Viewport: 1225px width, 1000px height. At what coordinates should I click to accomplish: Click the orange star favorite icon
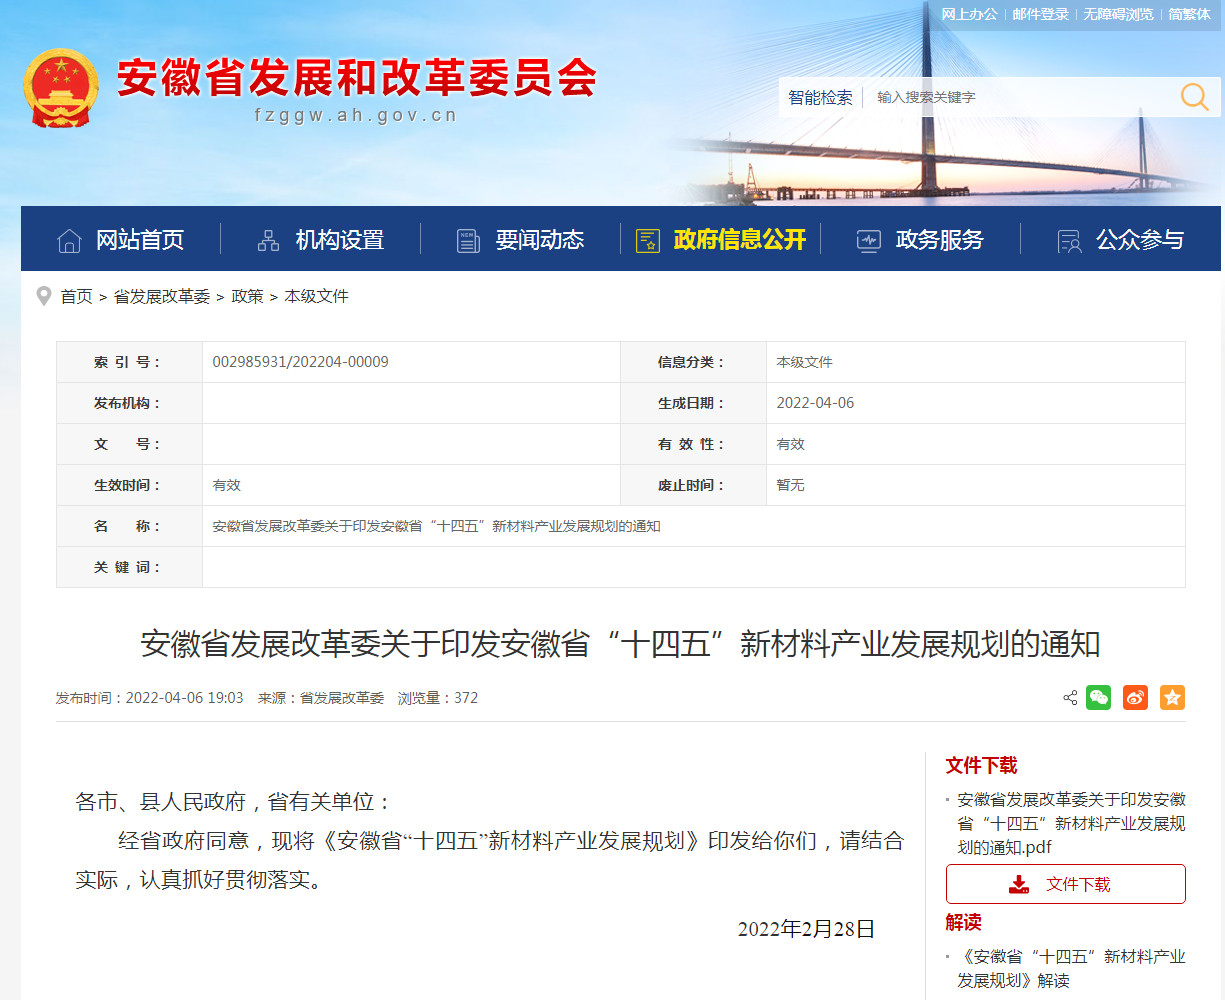1172,698
